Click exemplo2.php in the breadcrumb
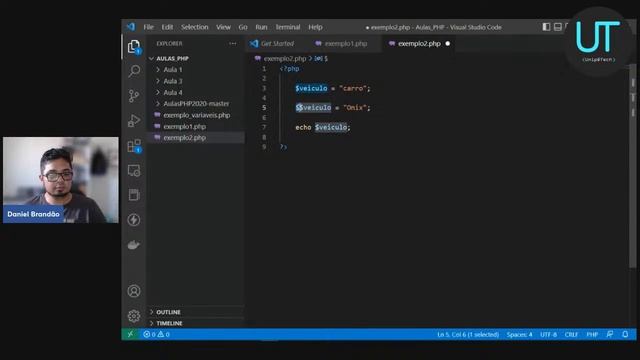640x360 pixels. click(284, 58)
